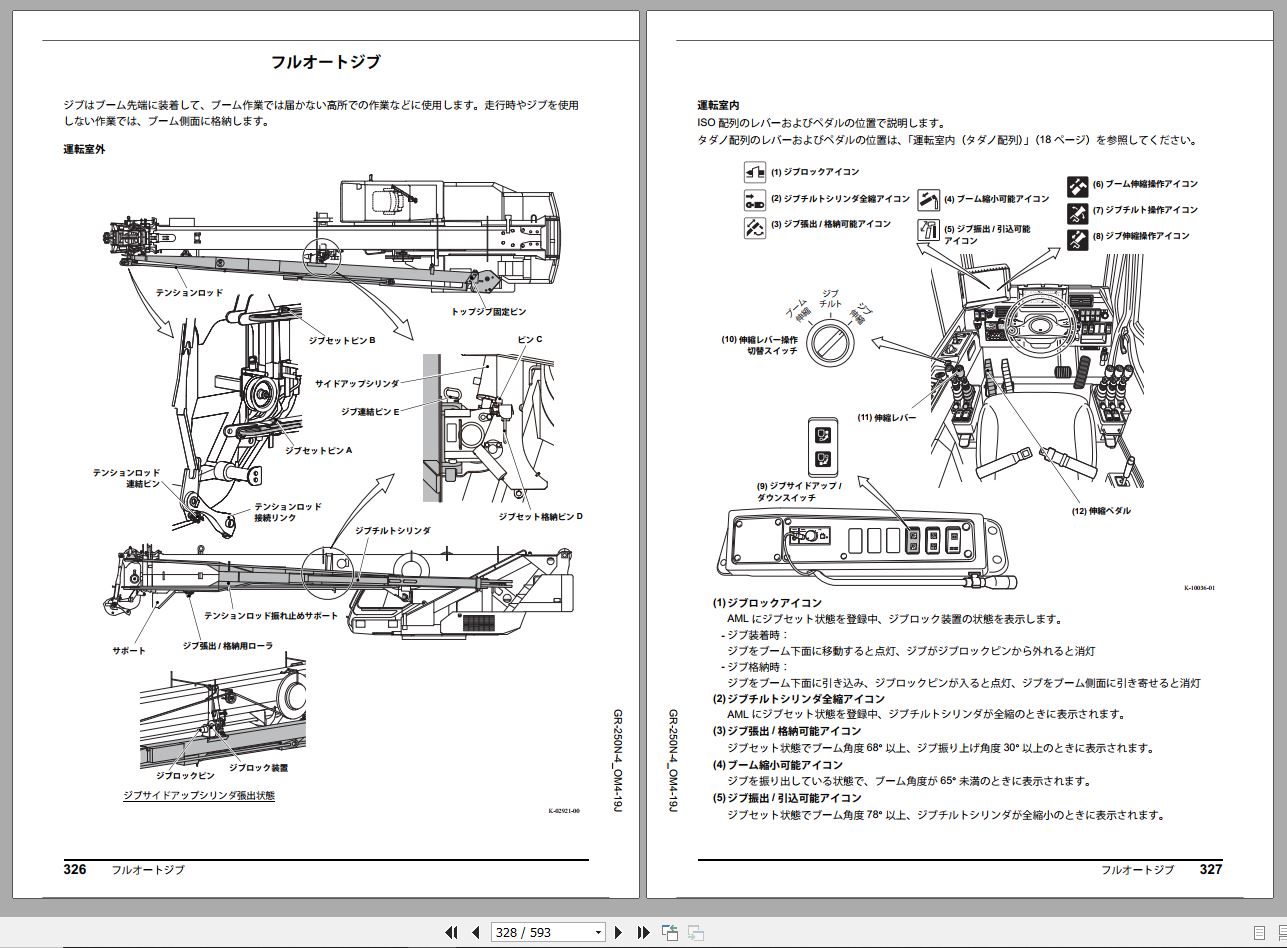Click the ジブサイドアップ/ダウンスイッチ illustration
This screenshot has width=1287, height=948.
tap(822, 445)
